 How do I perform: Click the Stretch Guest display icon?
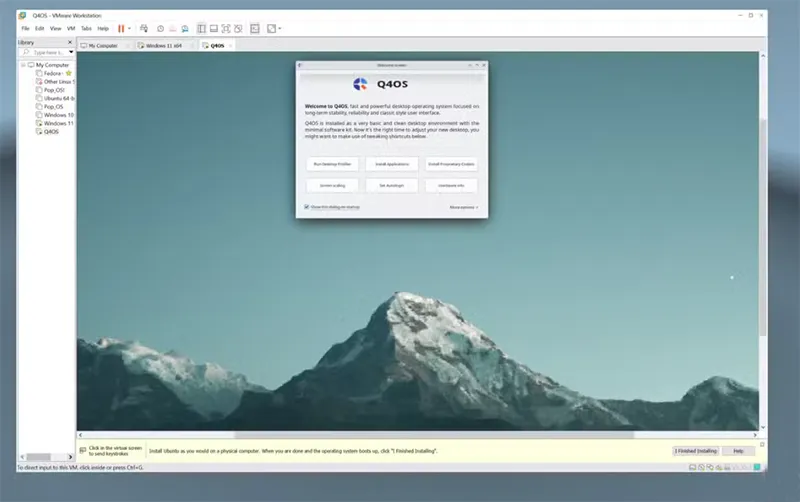271,29
